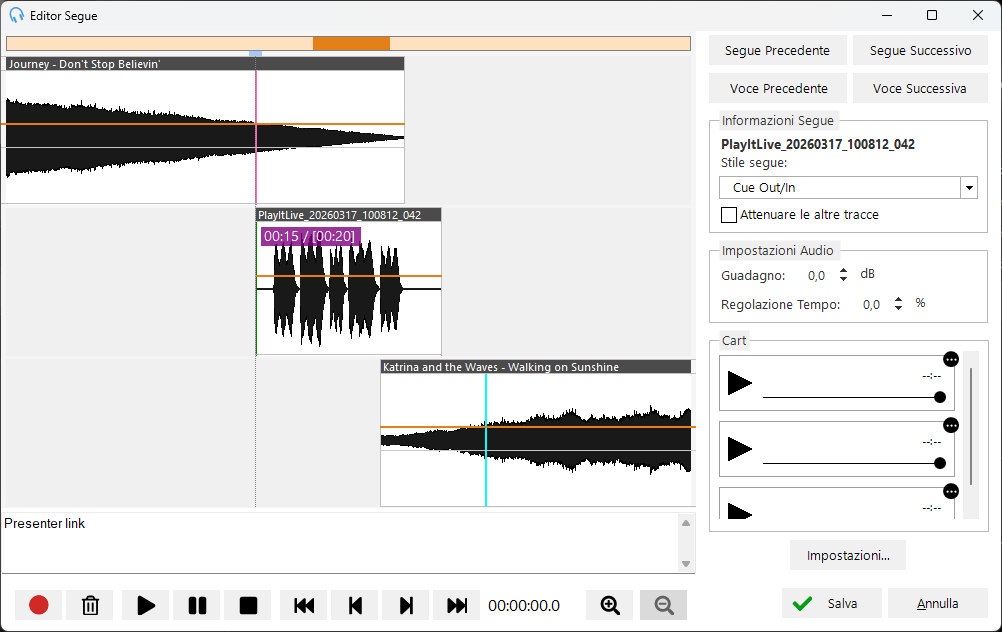
Task: Start recording with the red record button
Action: (38, 605)
